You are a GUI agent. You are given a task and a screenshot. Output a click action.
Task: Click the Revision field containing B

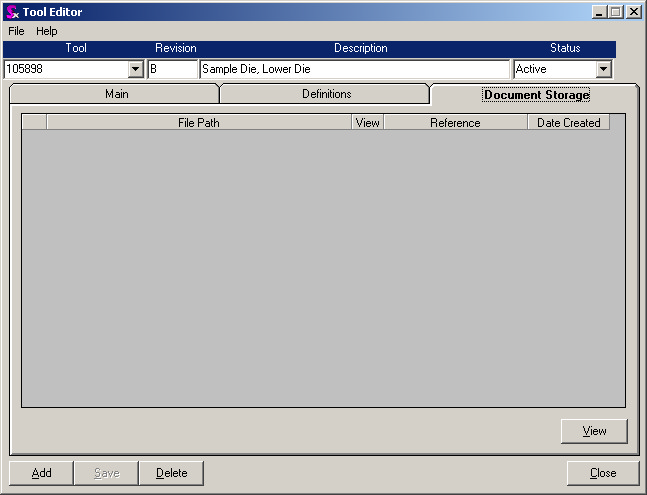172,70
